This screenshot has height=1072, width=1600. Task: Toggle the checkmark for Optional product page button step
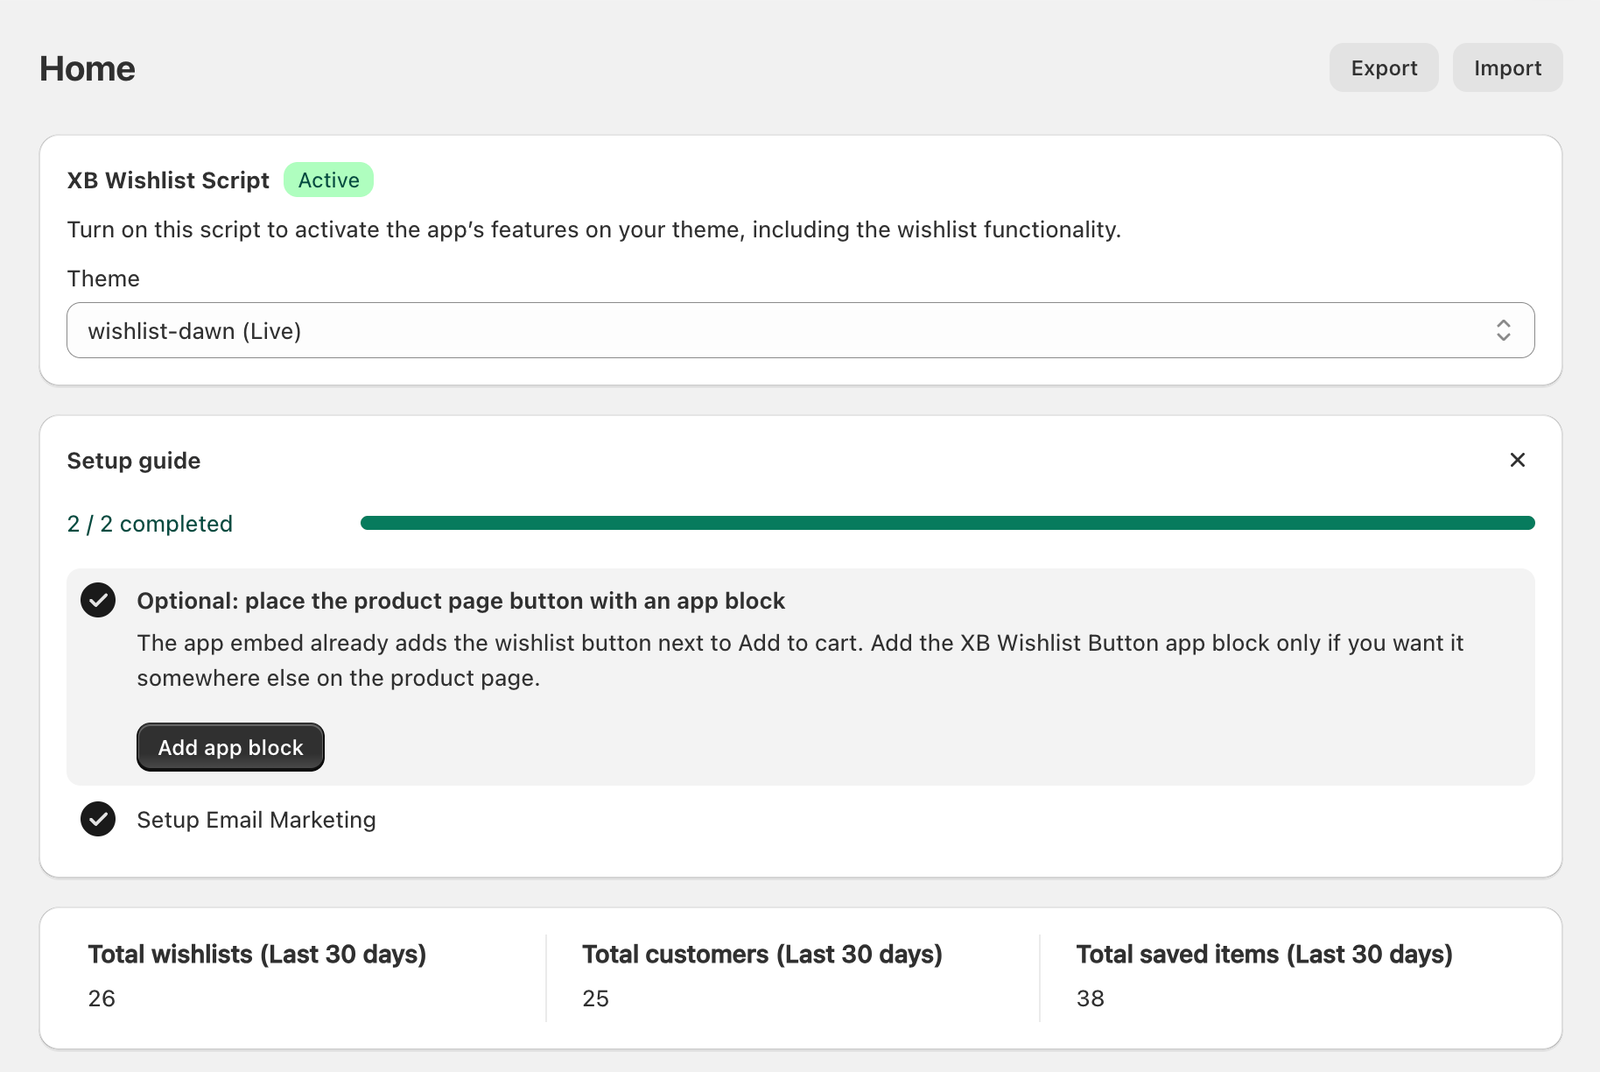[98, 600]
